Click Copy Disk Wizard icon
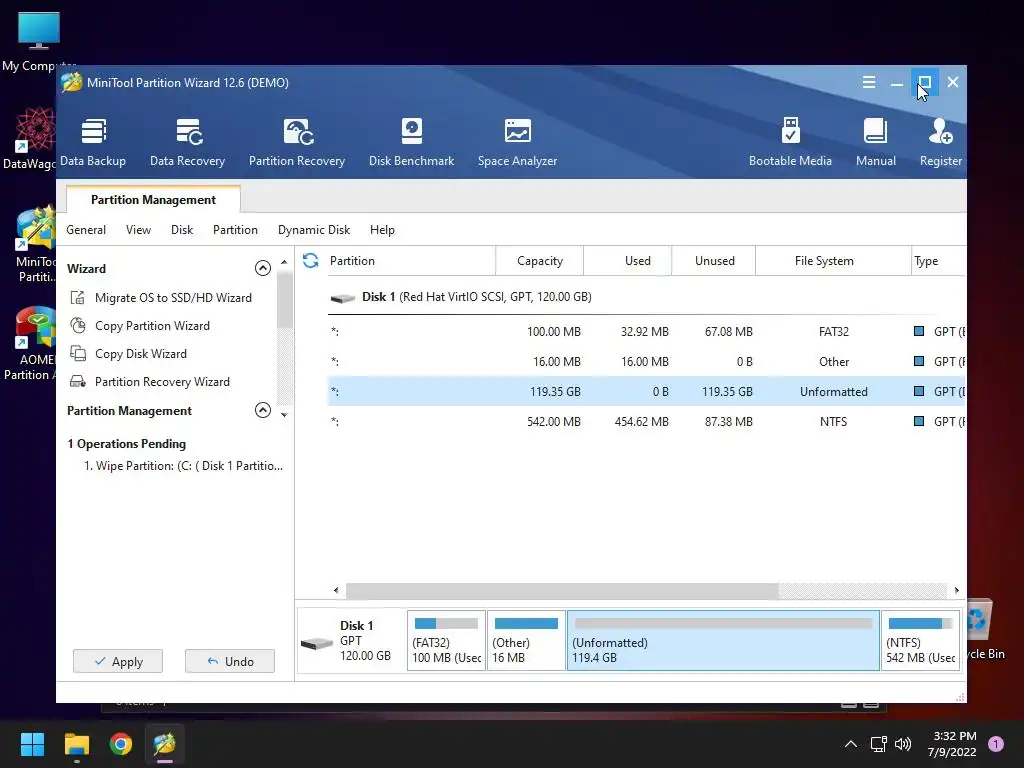 tap(78, 353)
